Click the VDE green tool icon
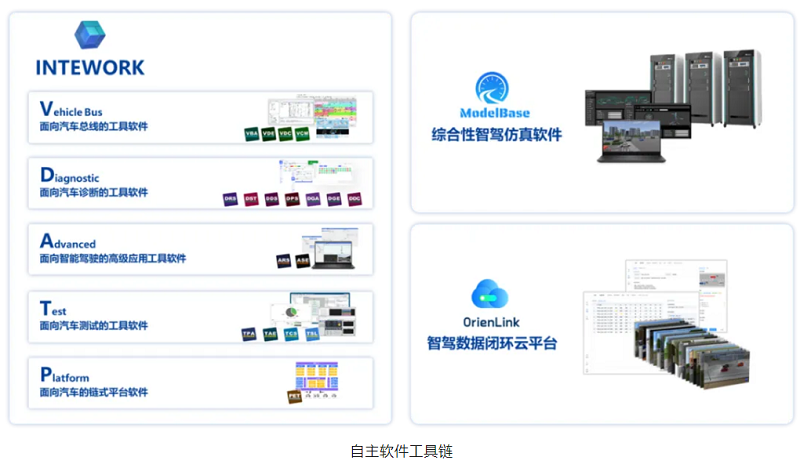Screen dimensions: 800x464 tap(268, 134)
